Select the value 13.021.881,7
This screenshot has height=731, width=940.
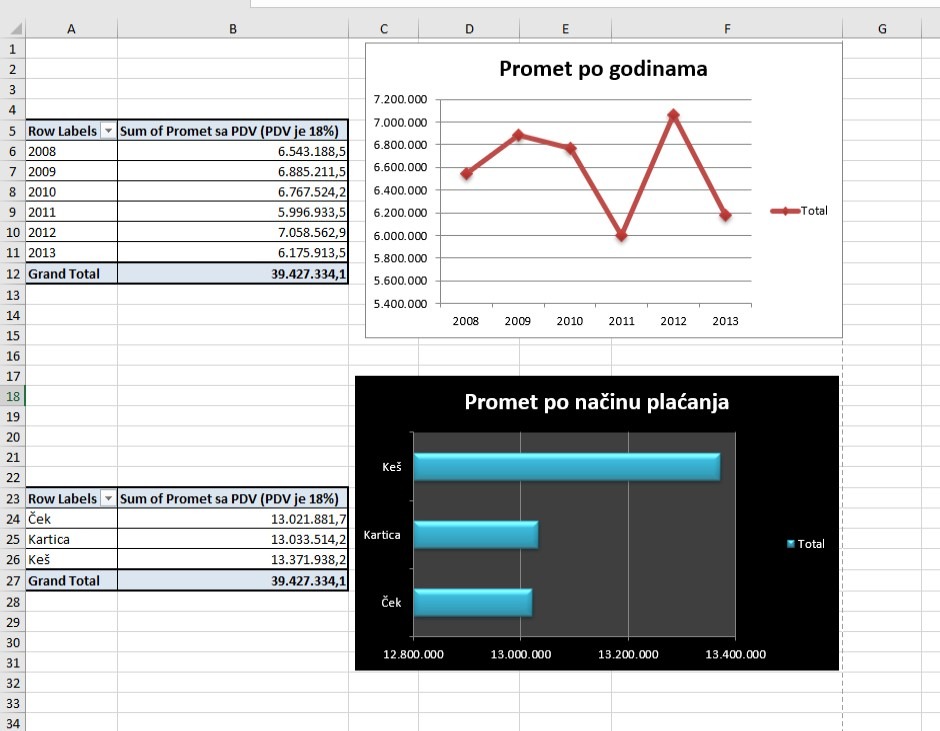click(233, 519)
